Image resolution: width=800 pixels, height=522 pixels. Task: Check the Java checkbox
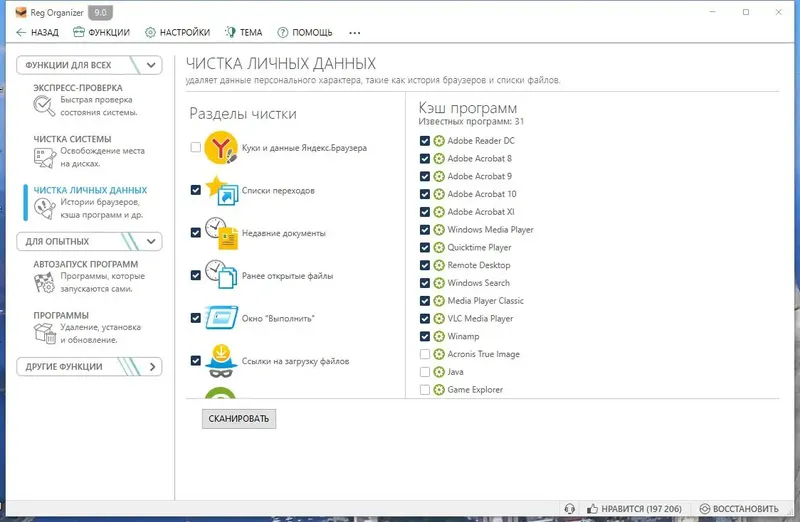(424, 372)
